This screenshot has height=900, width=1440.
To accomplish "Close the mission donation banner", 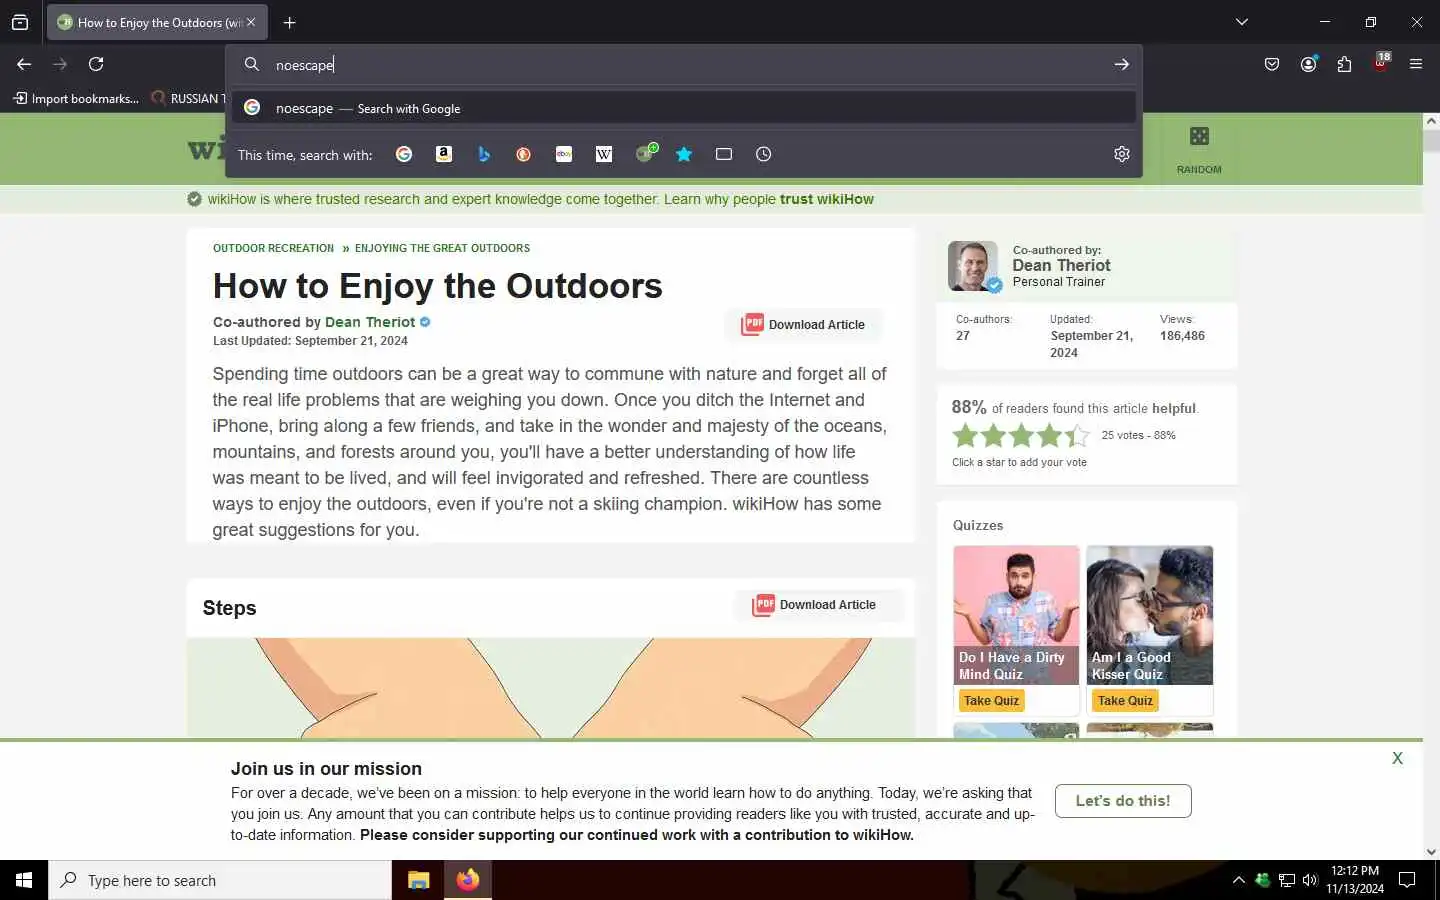I will click(x=1397, y=758).
